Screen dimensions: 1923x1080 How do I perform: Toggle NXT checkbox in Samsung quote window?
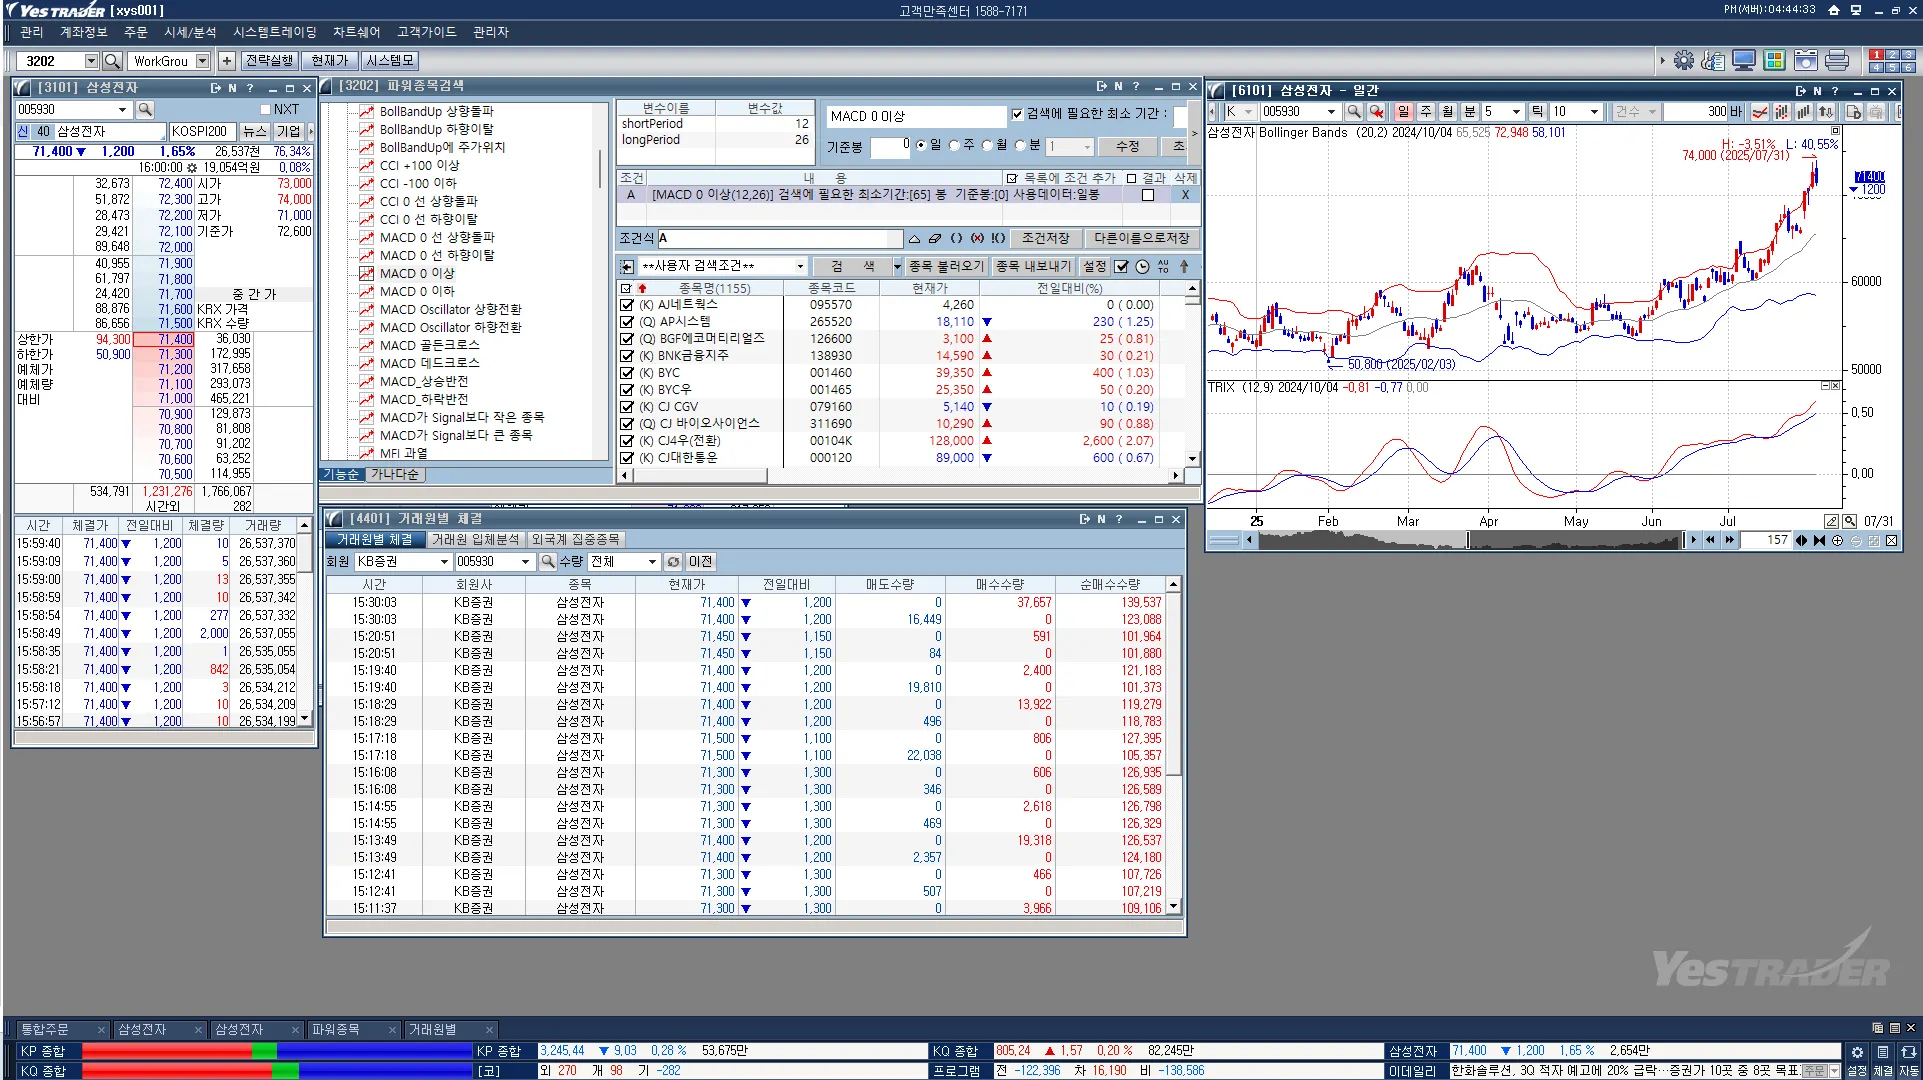[266, 110]
